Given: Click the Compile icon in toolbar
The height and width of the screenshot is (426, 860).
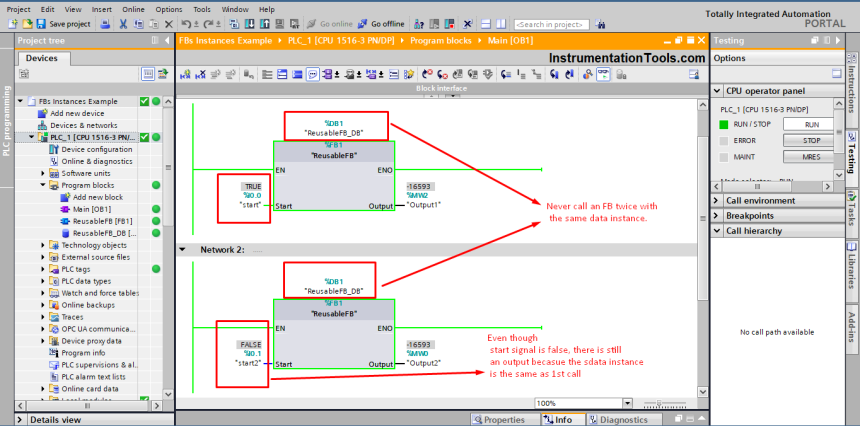Looking at the screenshot, I should pyautogui.click(x=234, y=24).
